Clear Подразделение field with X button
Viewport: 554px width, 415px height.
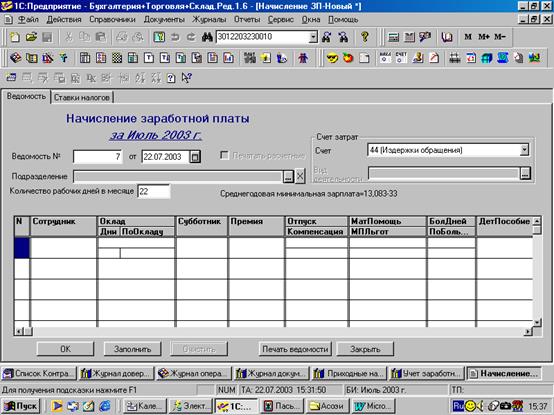tap(300, 176)
